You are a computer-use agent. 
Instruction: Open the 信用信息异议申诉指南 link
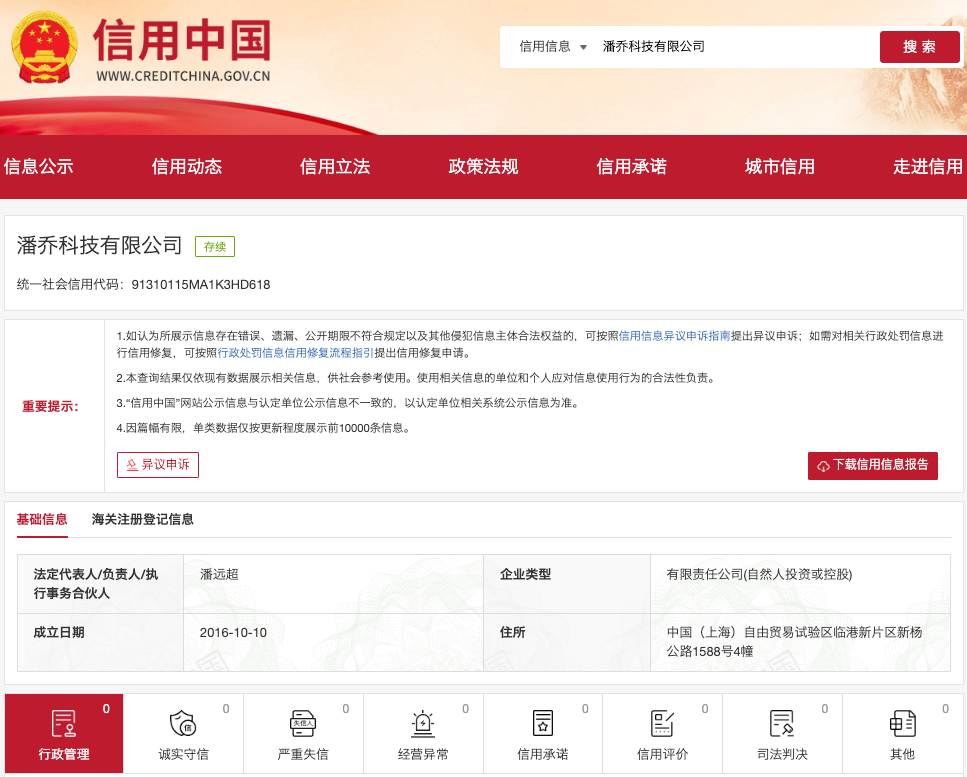[675, 336]
